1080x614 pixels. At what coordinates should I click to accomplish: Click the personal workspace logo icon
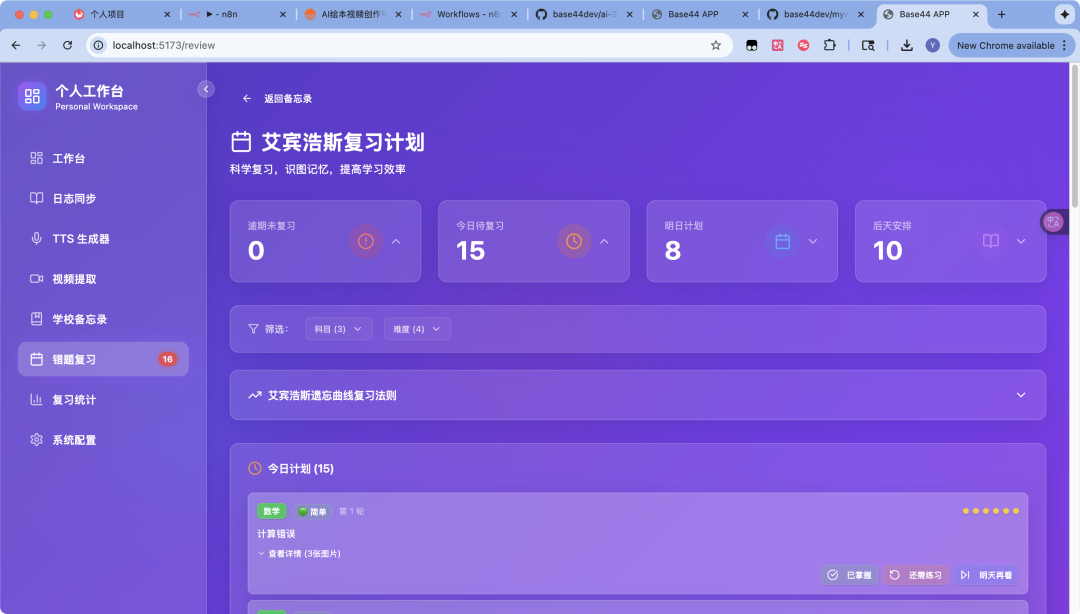(32, 96)
